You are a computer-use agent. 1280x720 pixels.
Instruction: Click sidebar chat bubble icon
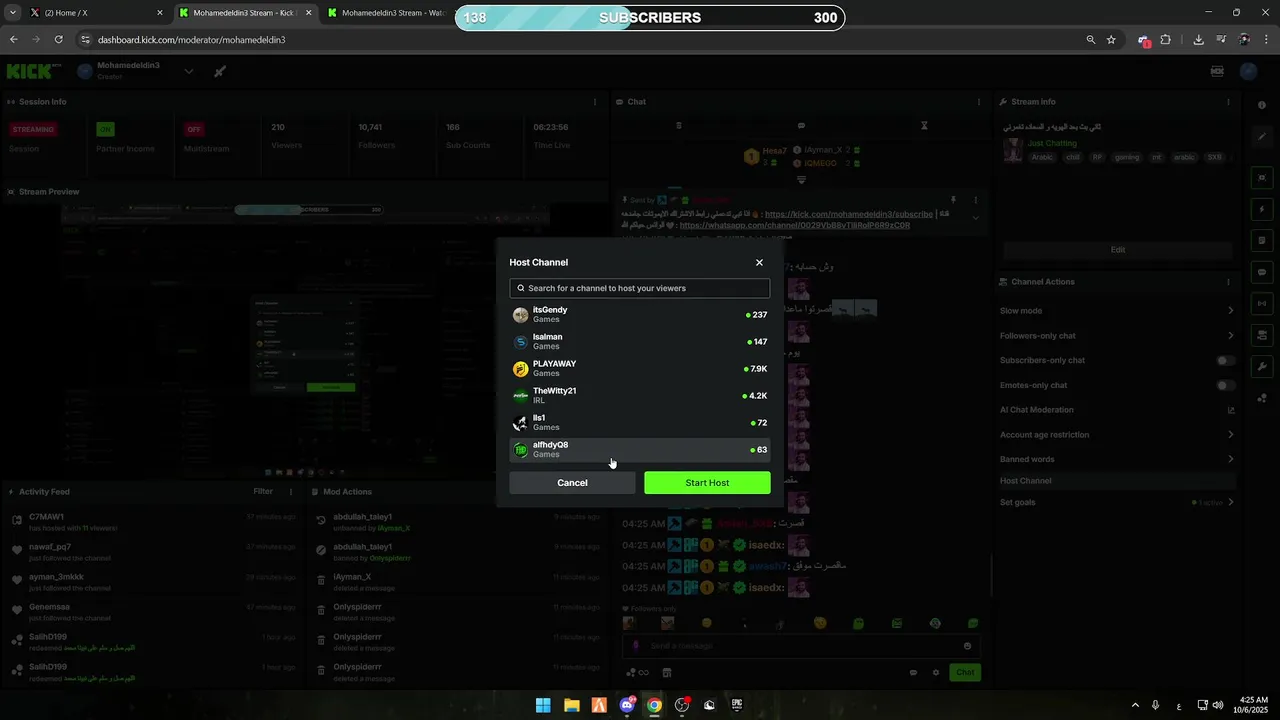(x=1262, y=272)
